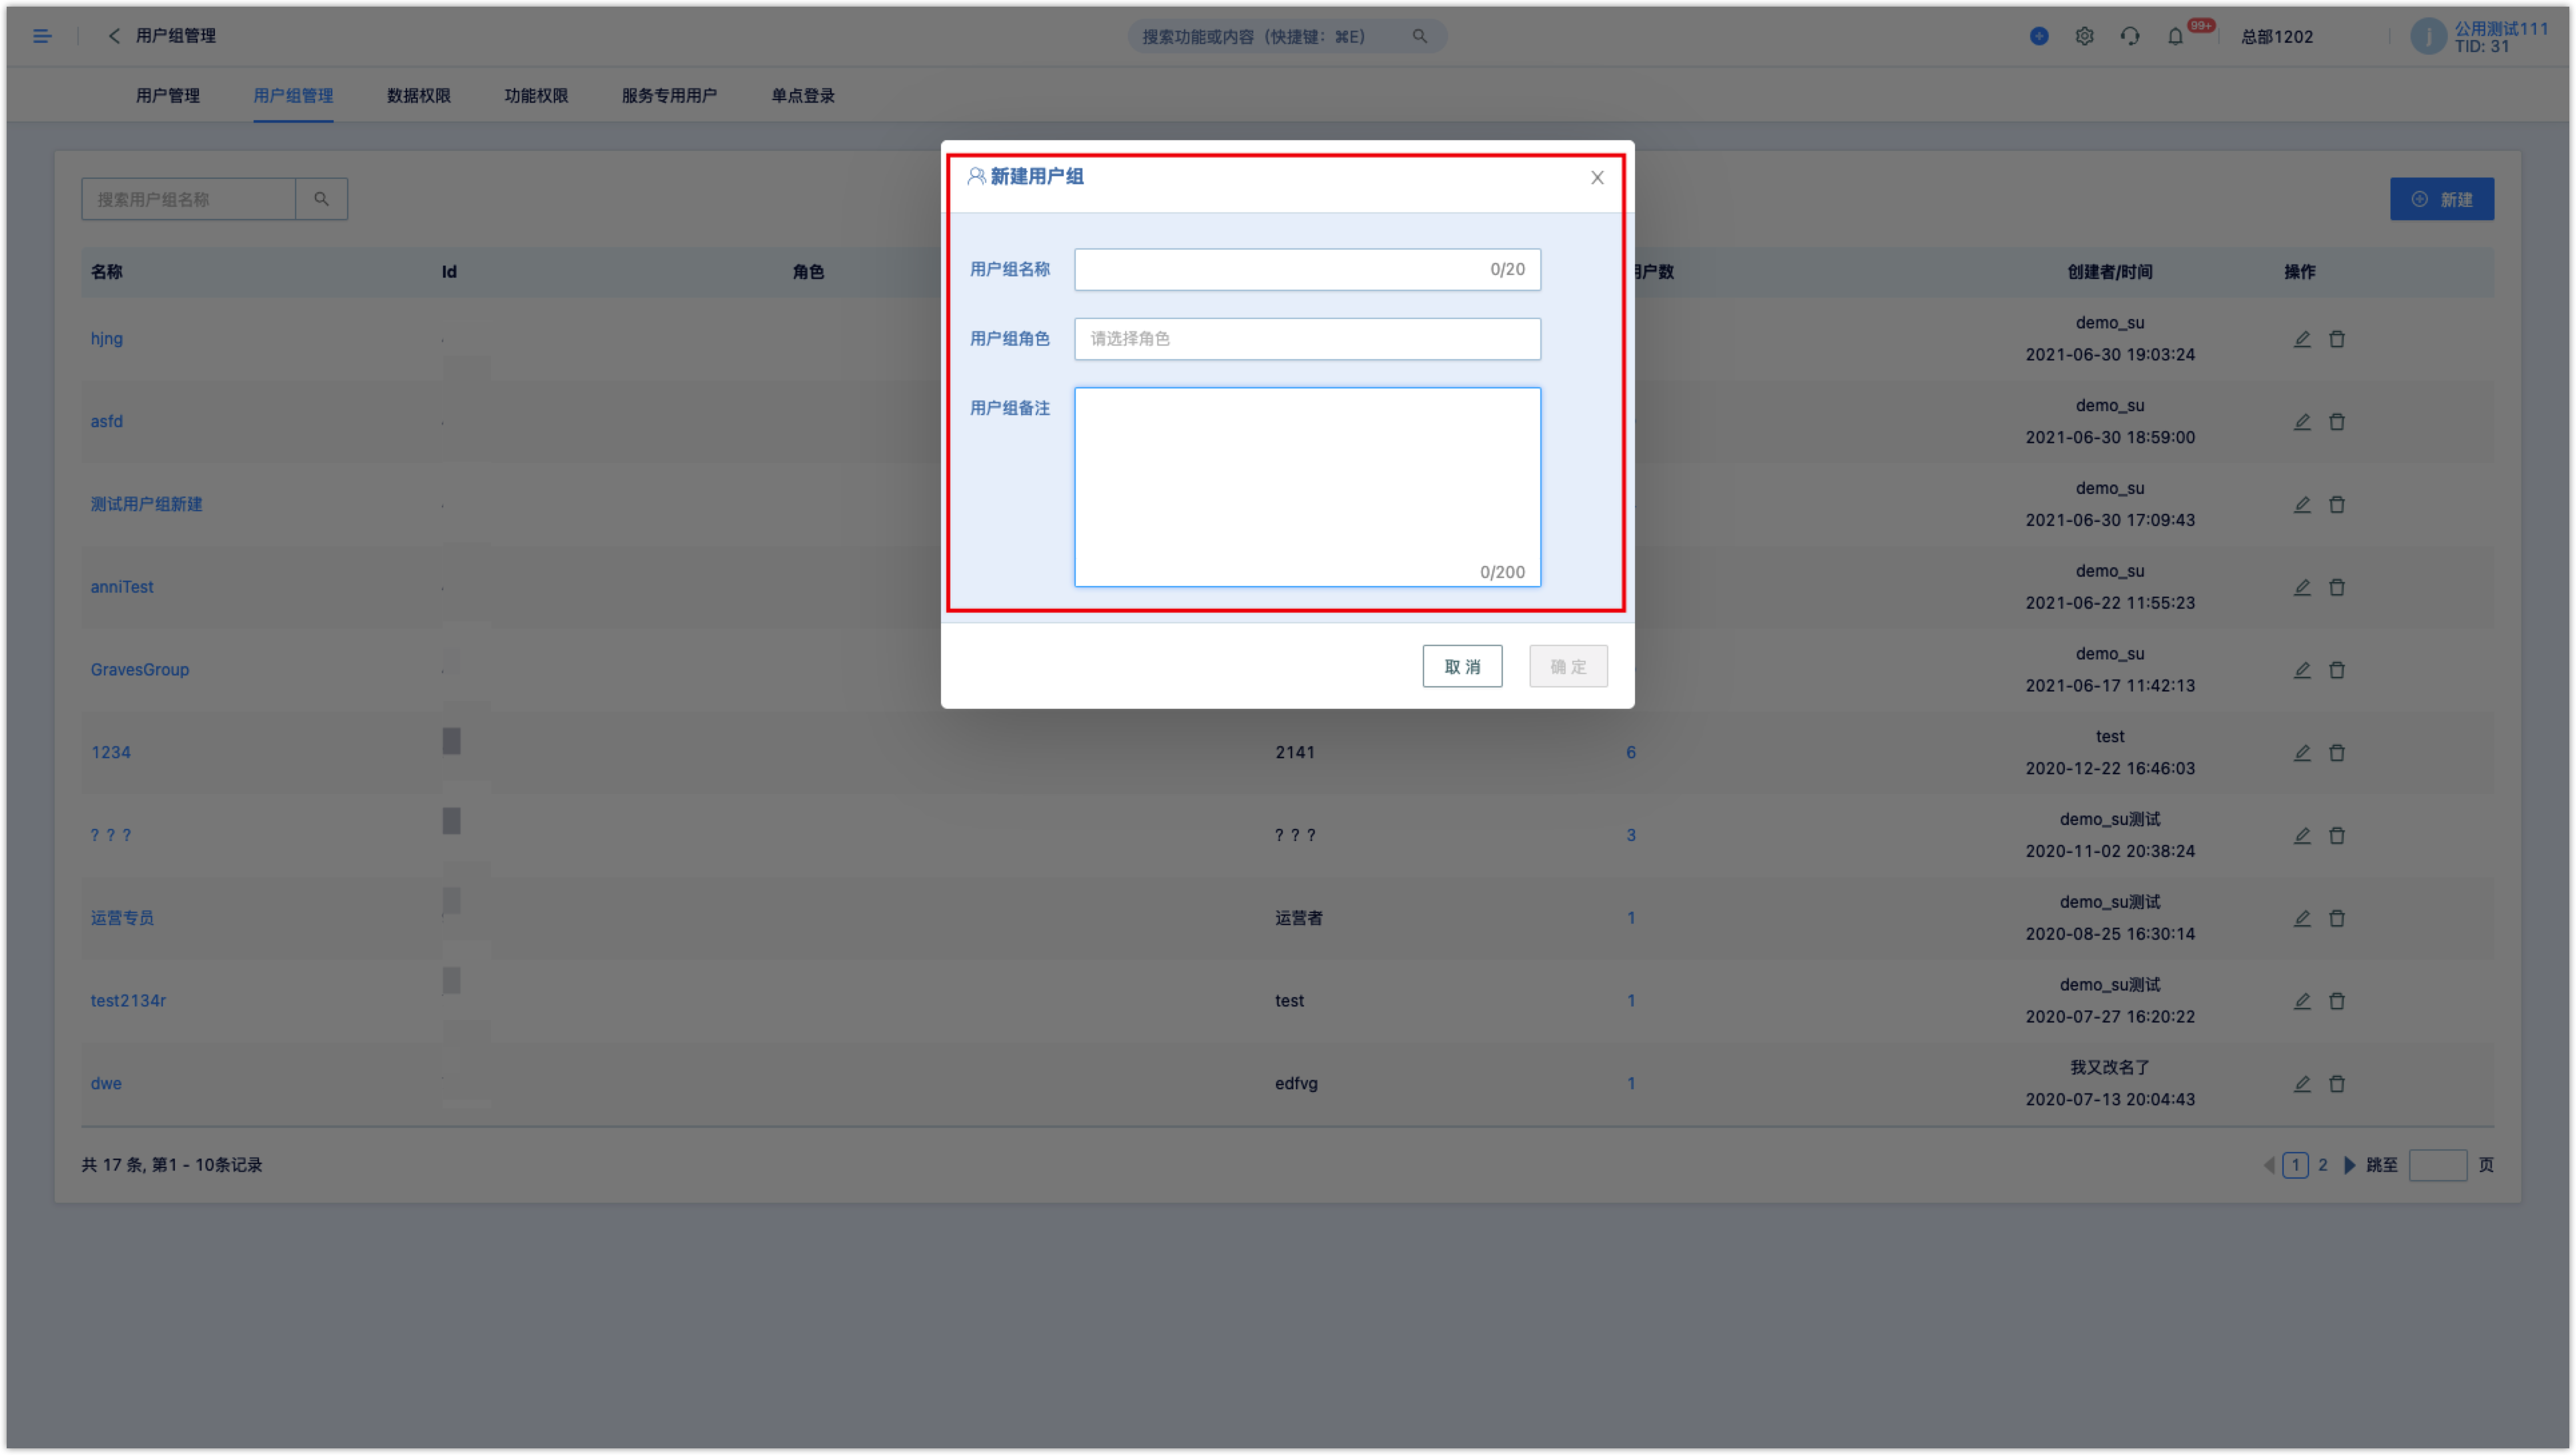Delete the 测试用户组新建 row

[2337, 505]
